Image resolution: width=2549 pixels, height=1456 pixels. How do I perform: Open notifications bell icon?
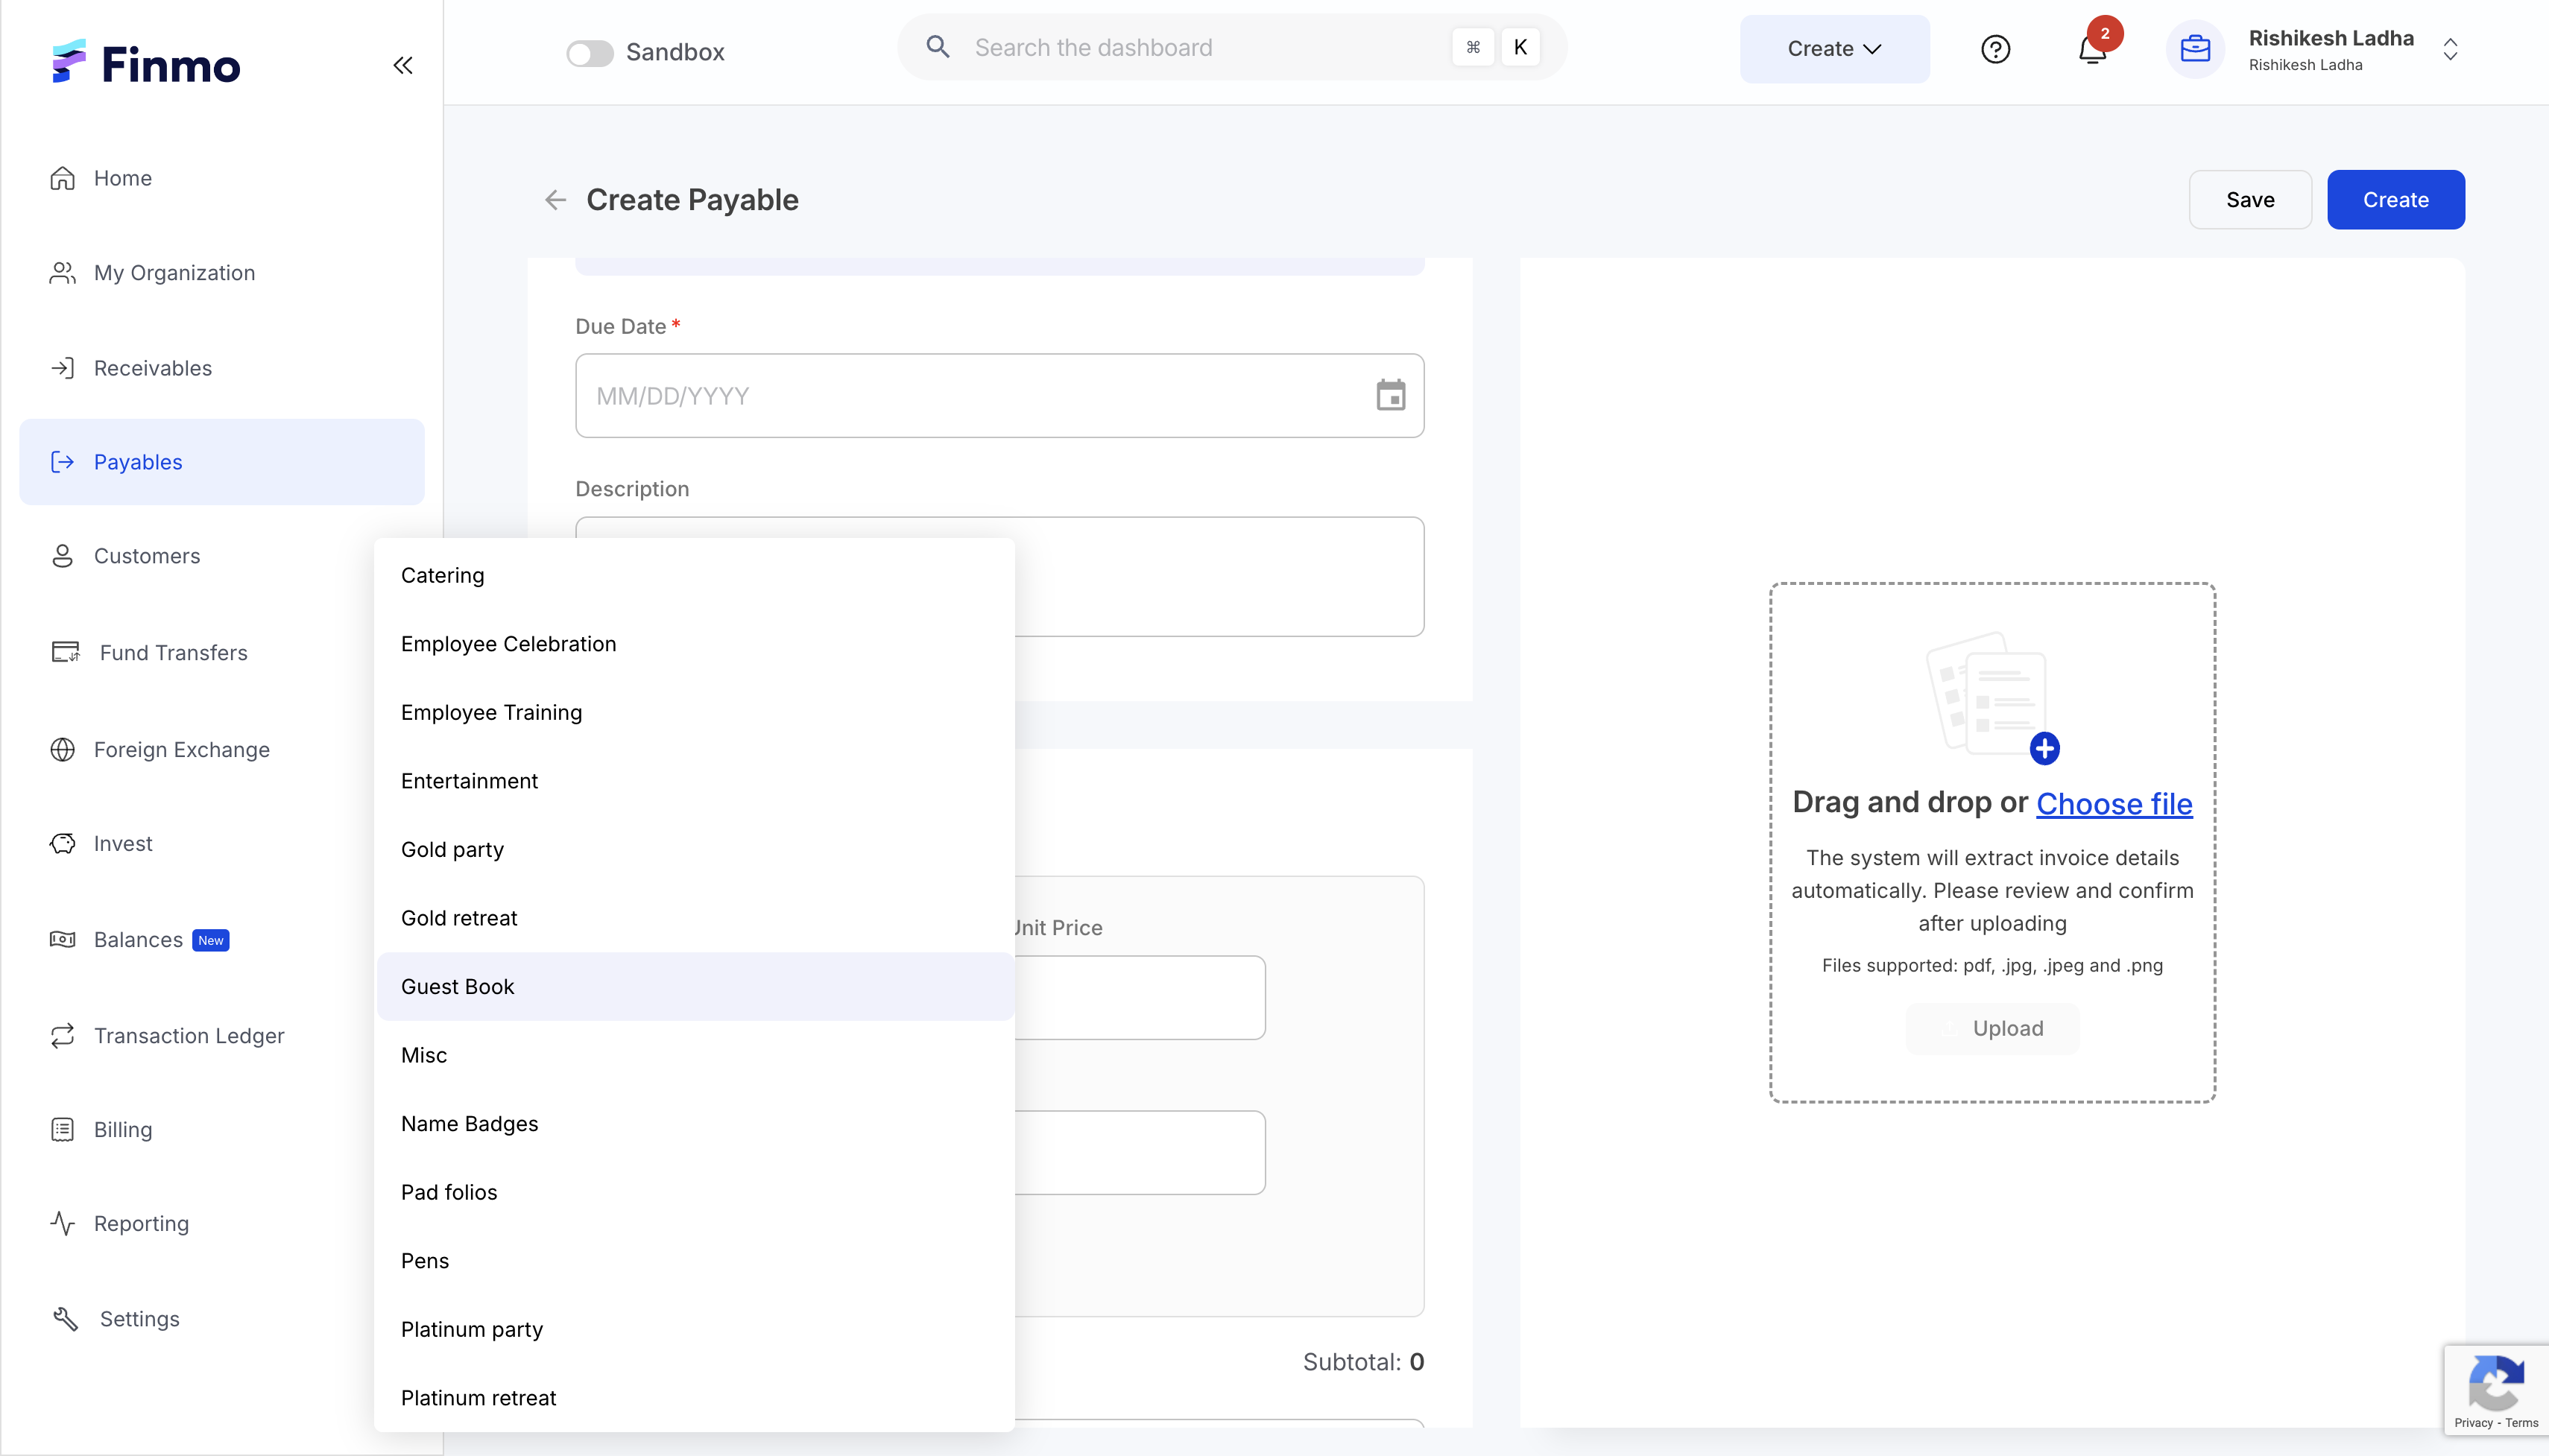[2091, 49]
